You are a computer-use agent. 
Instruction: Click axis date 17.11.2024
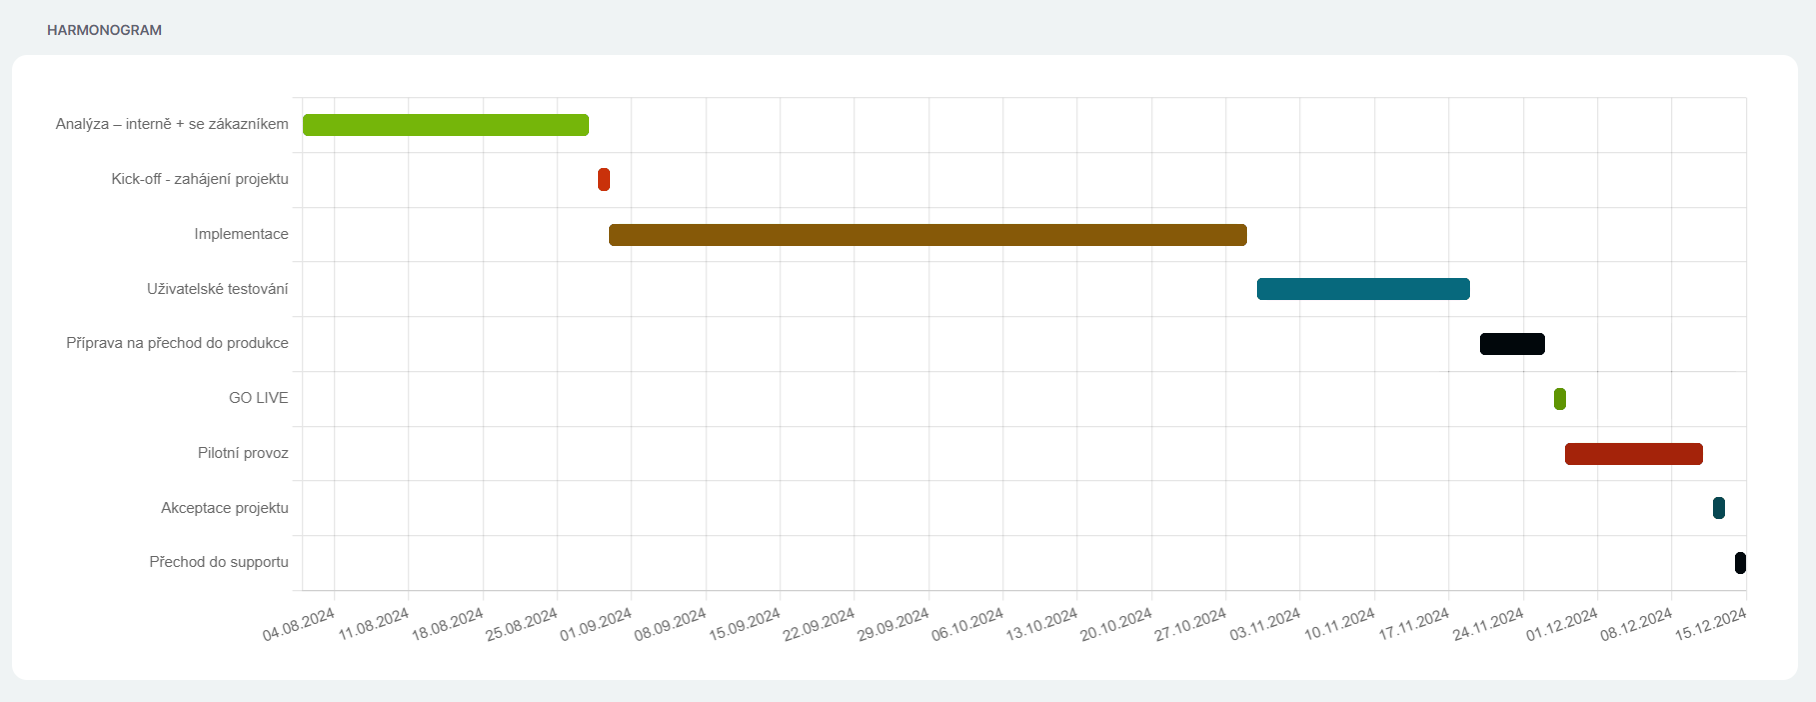(x=1413, y=625)
